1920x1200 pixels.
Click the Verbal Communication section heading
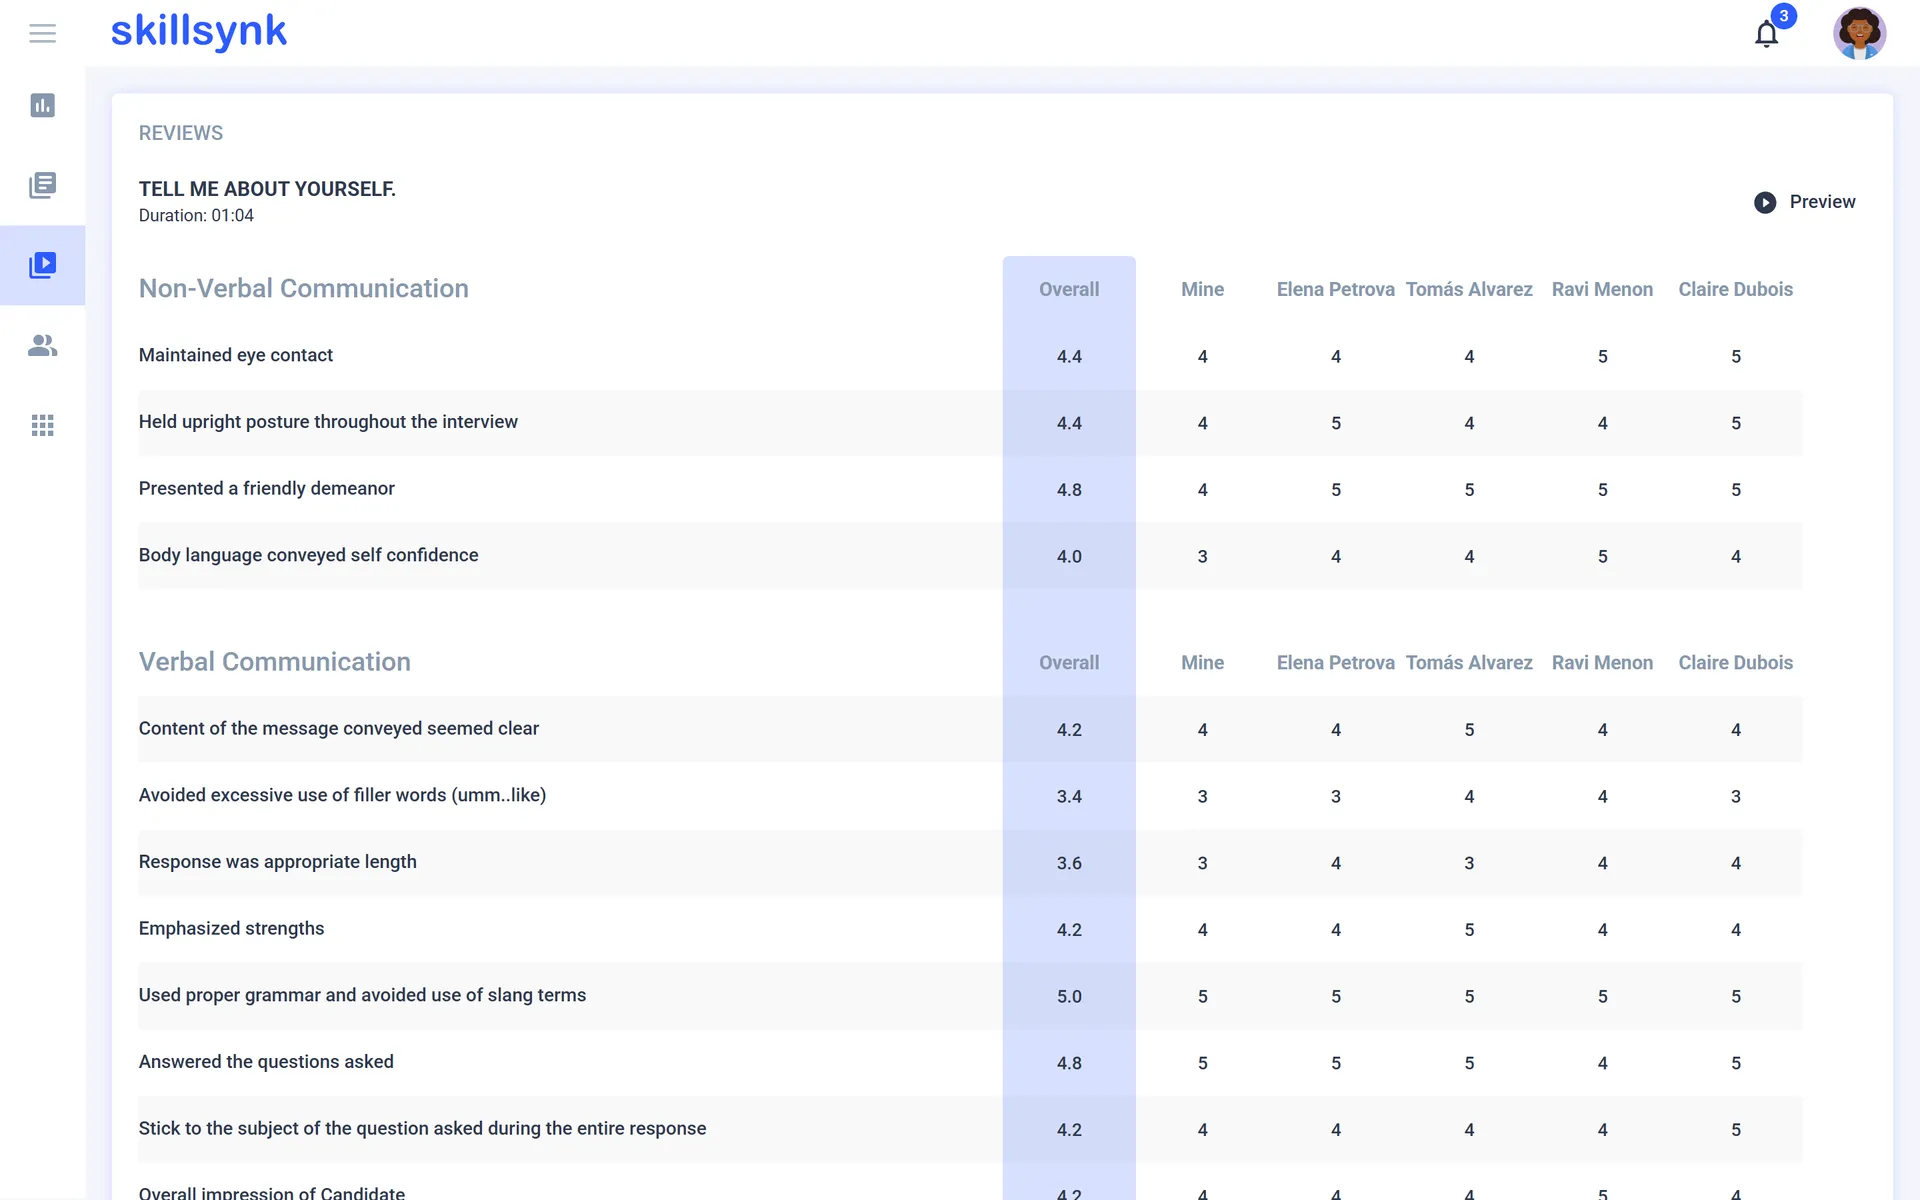274,662
